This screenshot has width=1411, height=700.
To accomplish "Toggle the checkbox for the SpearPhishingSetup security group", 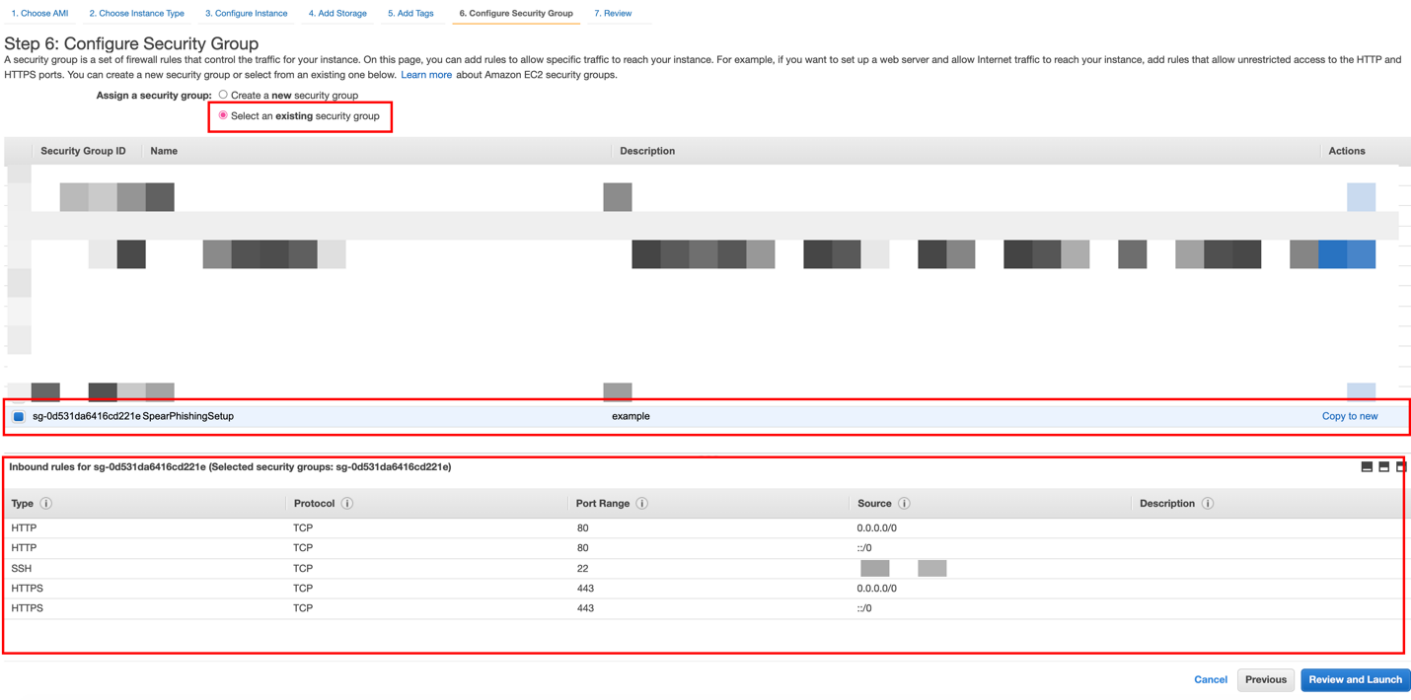I will coord(19,417).
